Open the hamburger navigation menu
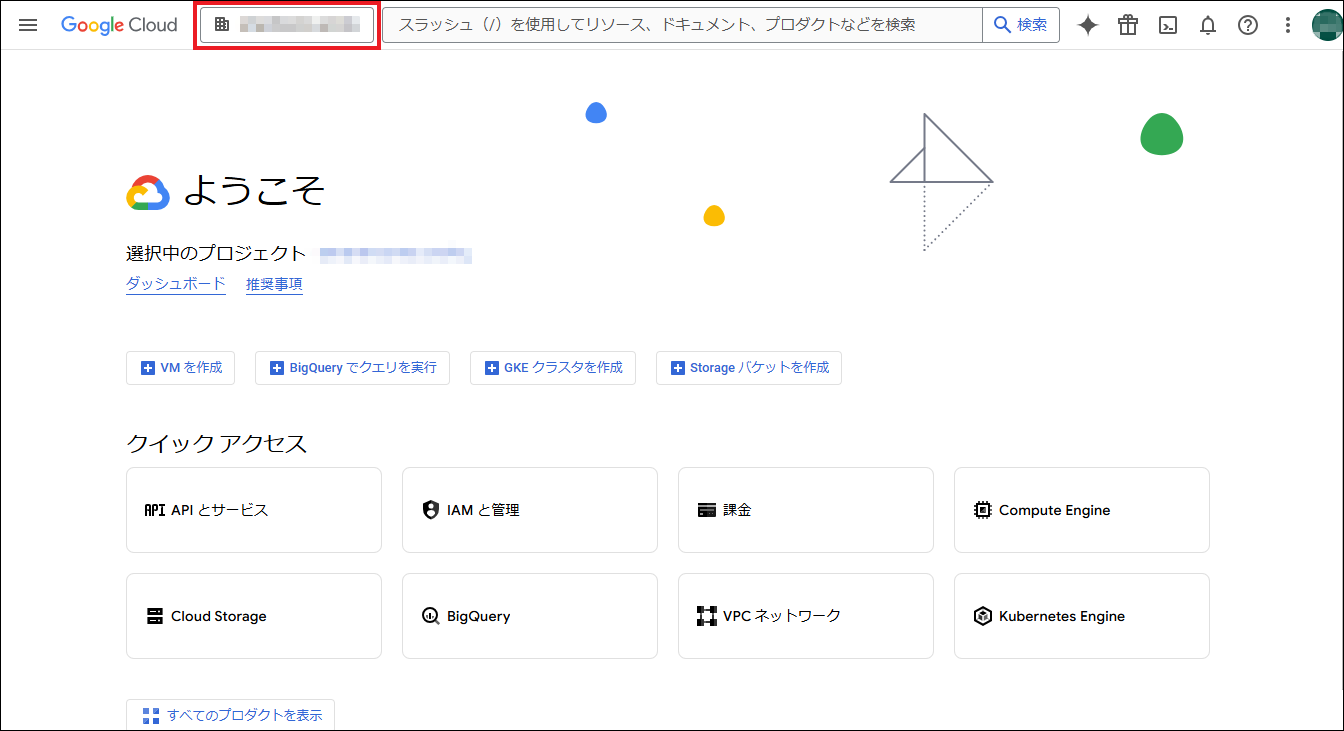Screen dimensions: 1344x731 [x=28, y=25]
